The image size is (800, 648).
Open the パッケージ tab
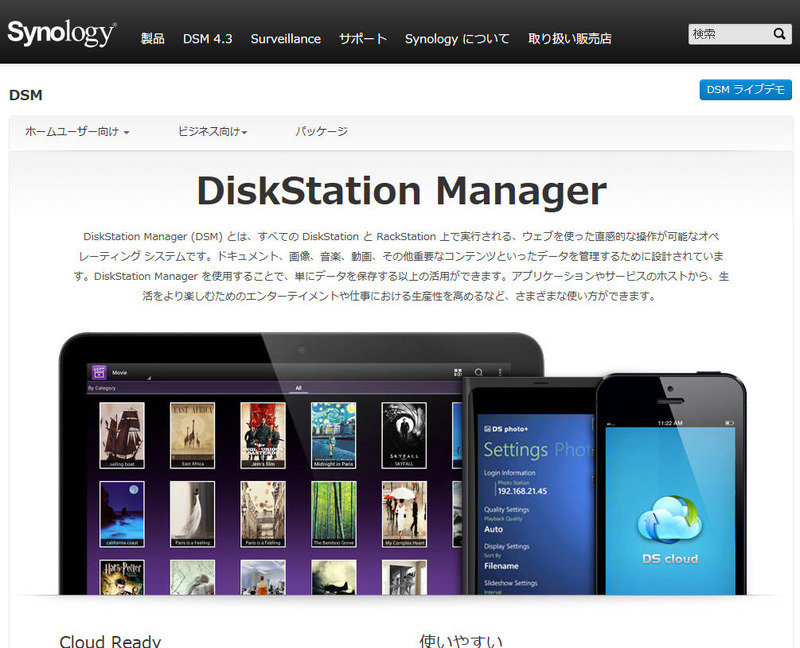coord(321,132)
